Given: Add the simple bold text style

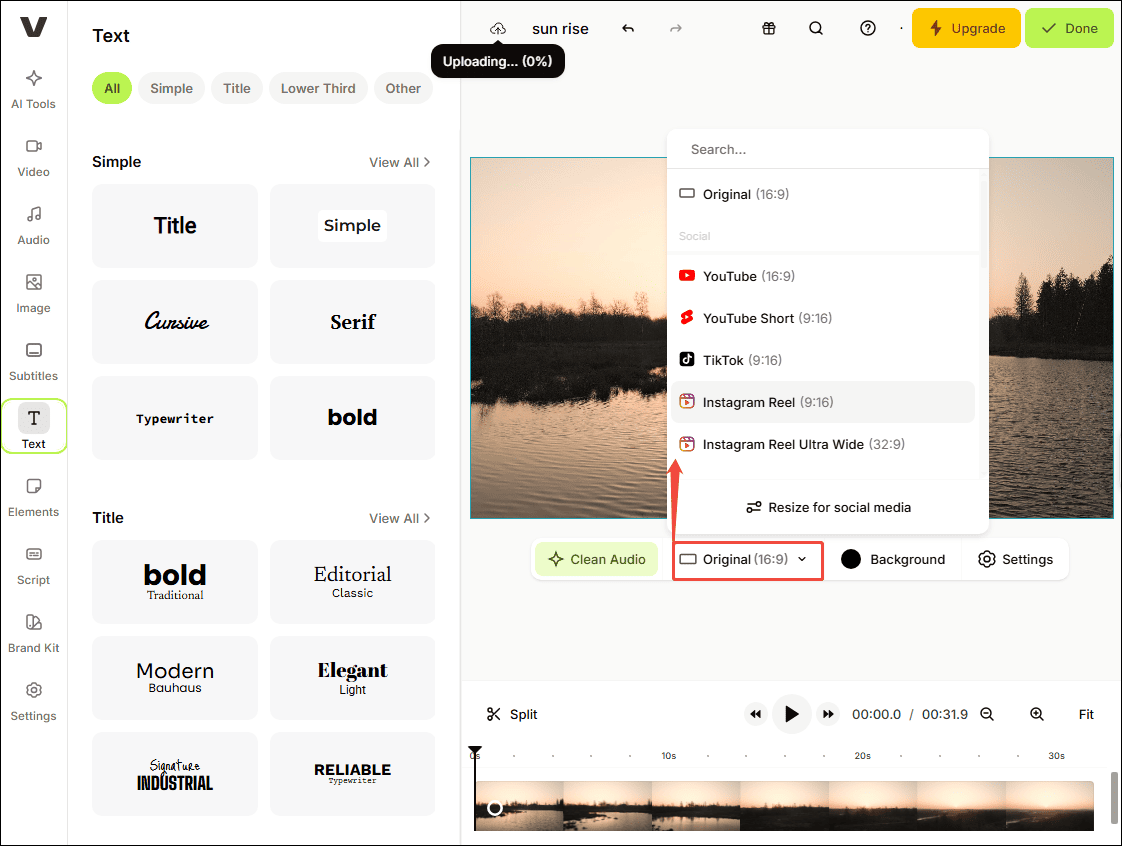Looking at the screenshot, I should coord(352,418).
